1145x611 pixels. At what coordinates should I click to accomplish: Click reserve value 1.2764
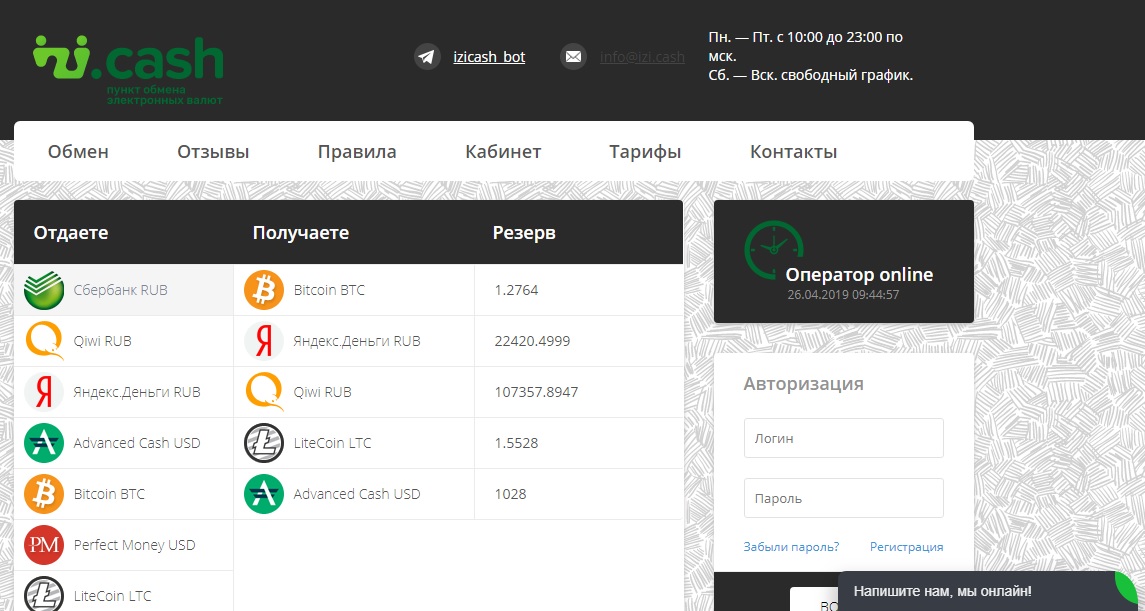click(x=516, y=290)
